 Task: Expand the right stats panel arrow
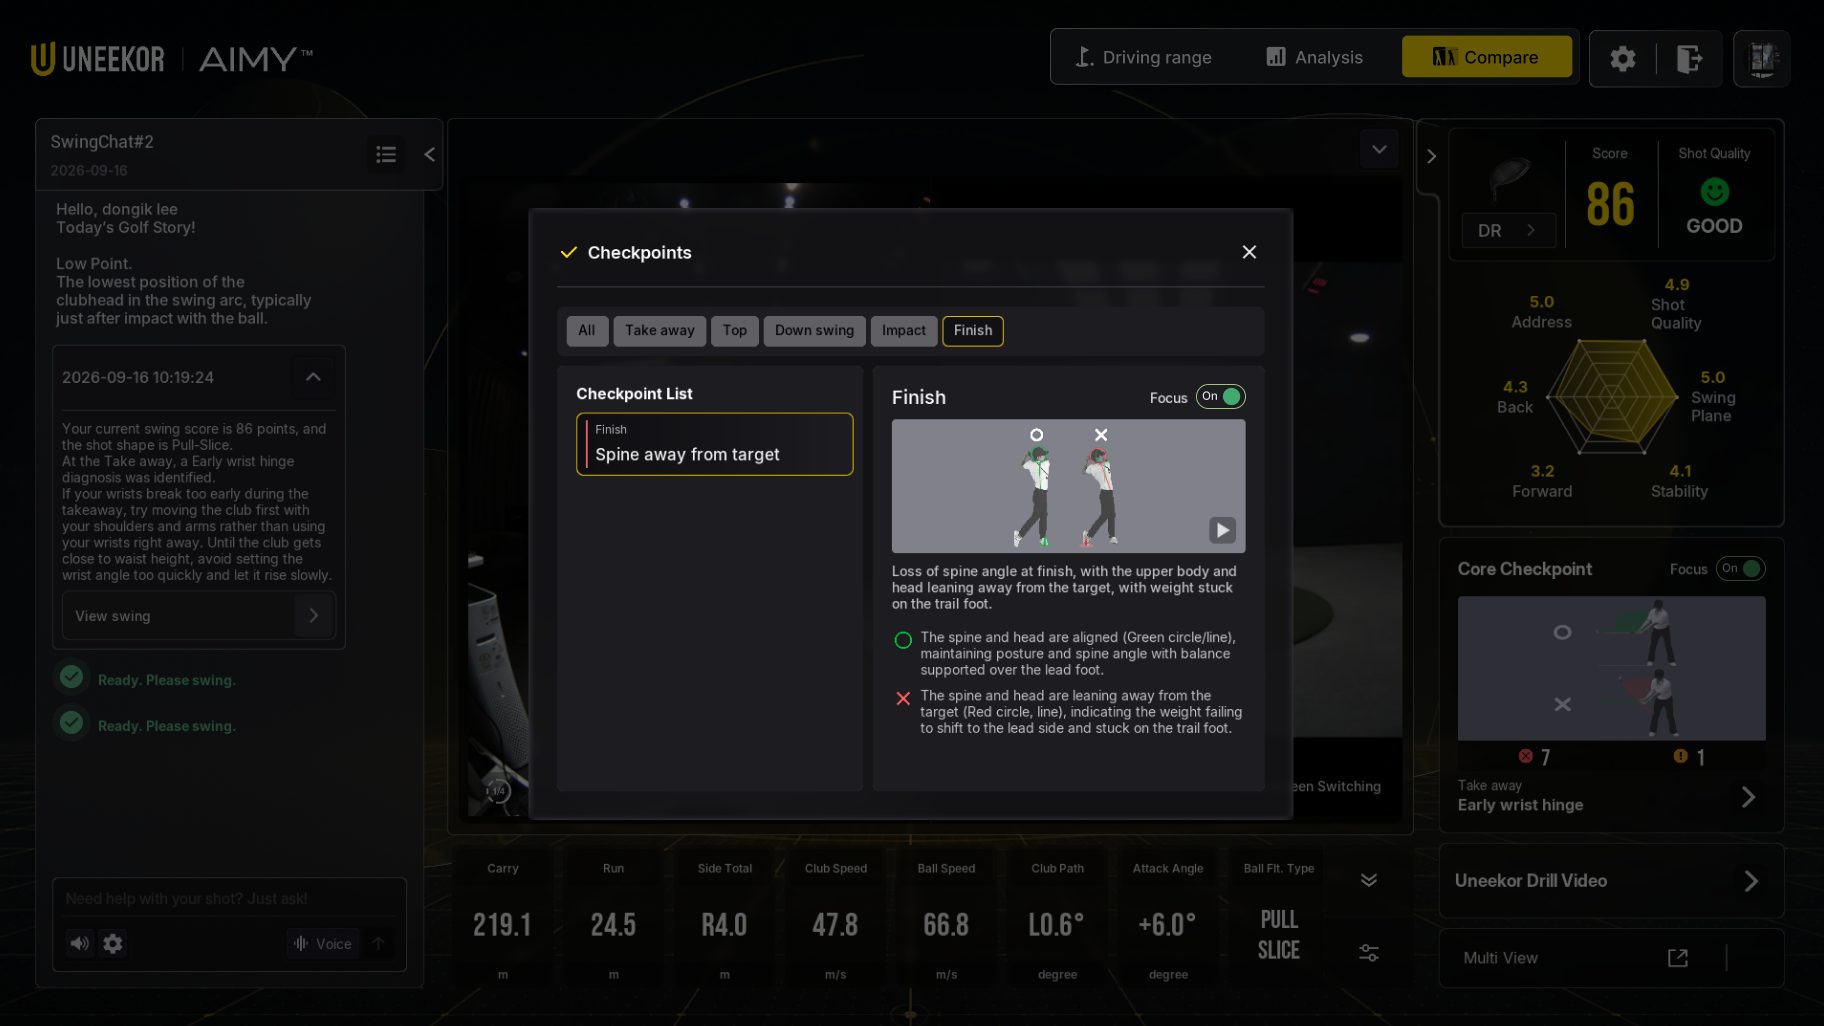click(1431, 156)
